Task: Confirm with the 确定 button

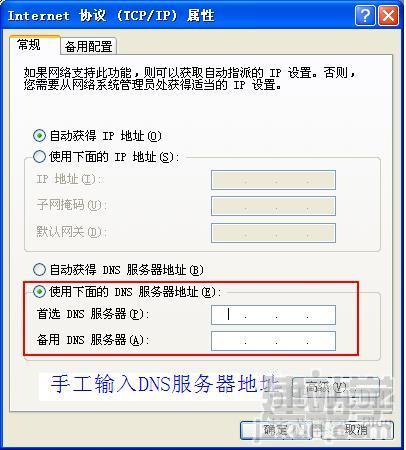Action: click(276, 430)
